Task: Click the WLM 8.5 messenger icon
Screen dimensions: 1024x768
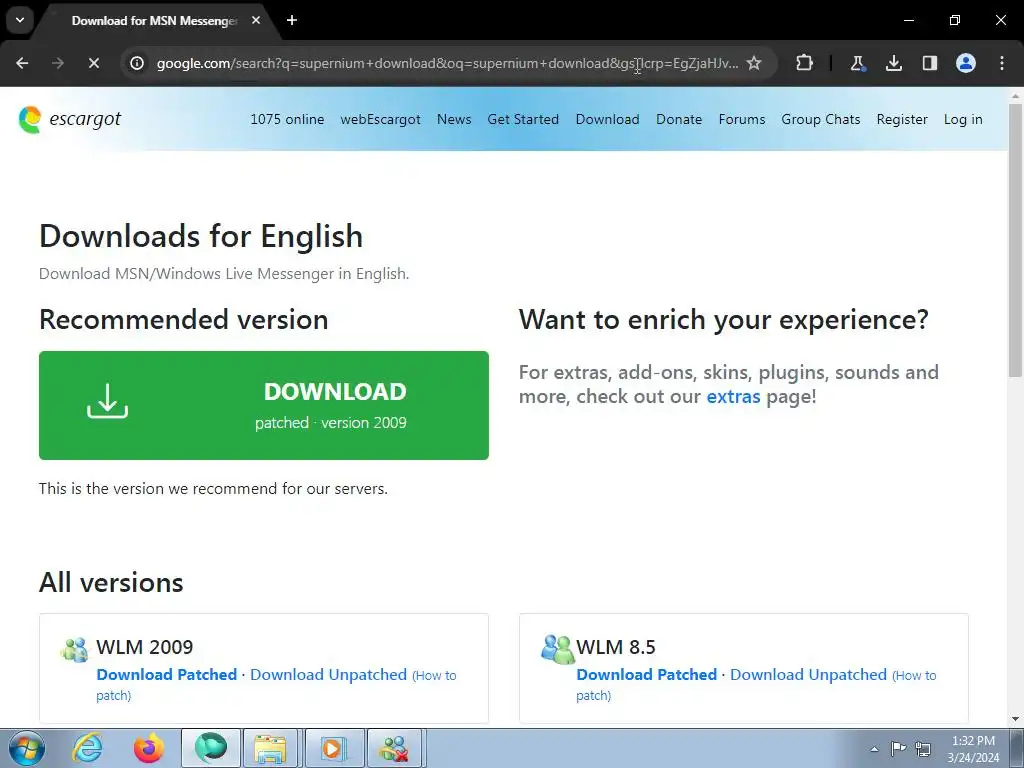Action: point(558,650)
